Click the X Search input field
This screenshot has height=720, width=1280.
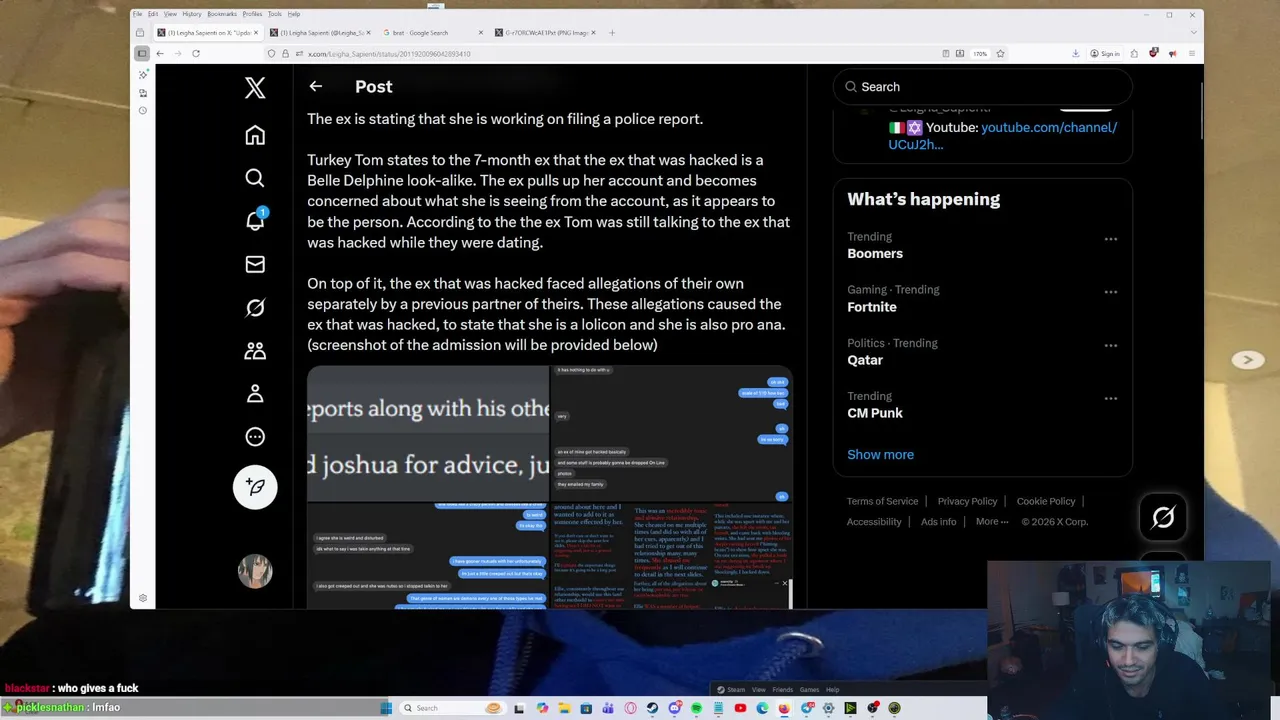point(983,87)
